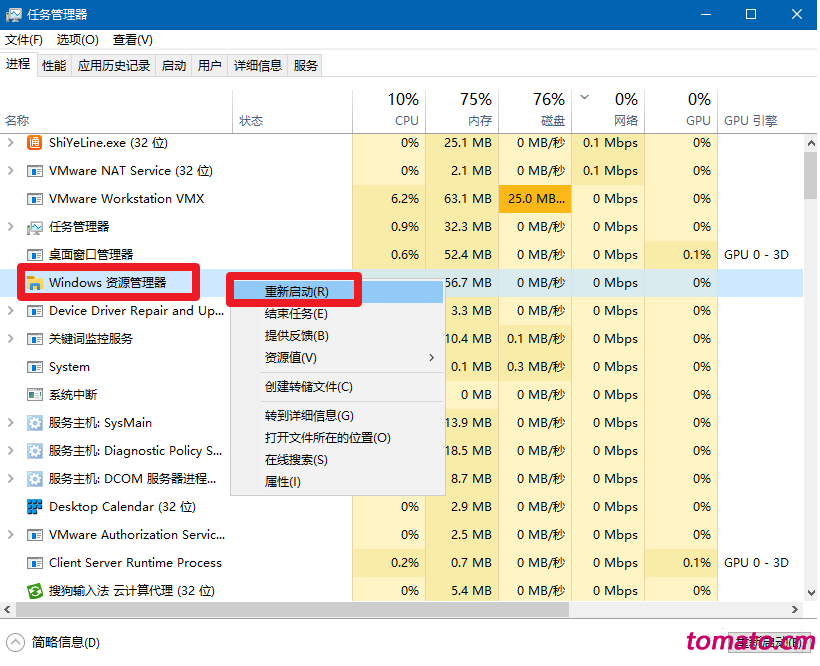Choose 在线搜索(S) menu entry
The image size is (820, 666).
(x=338, y=460)
